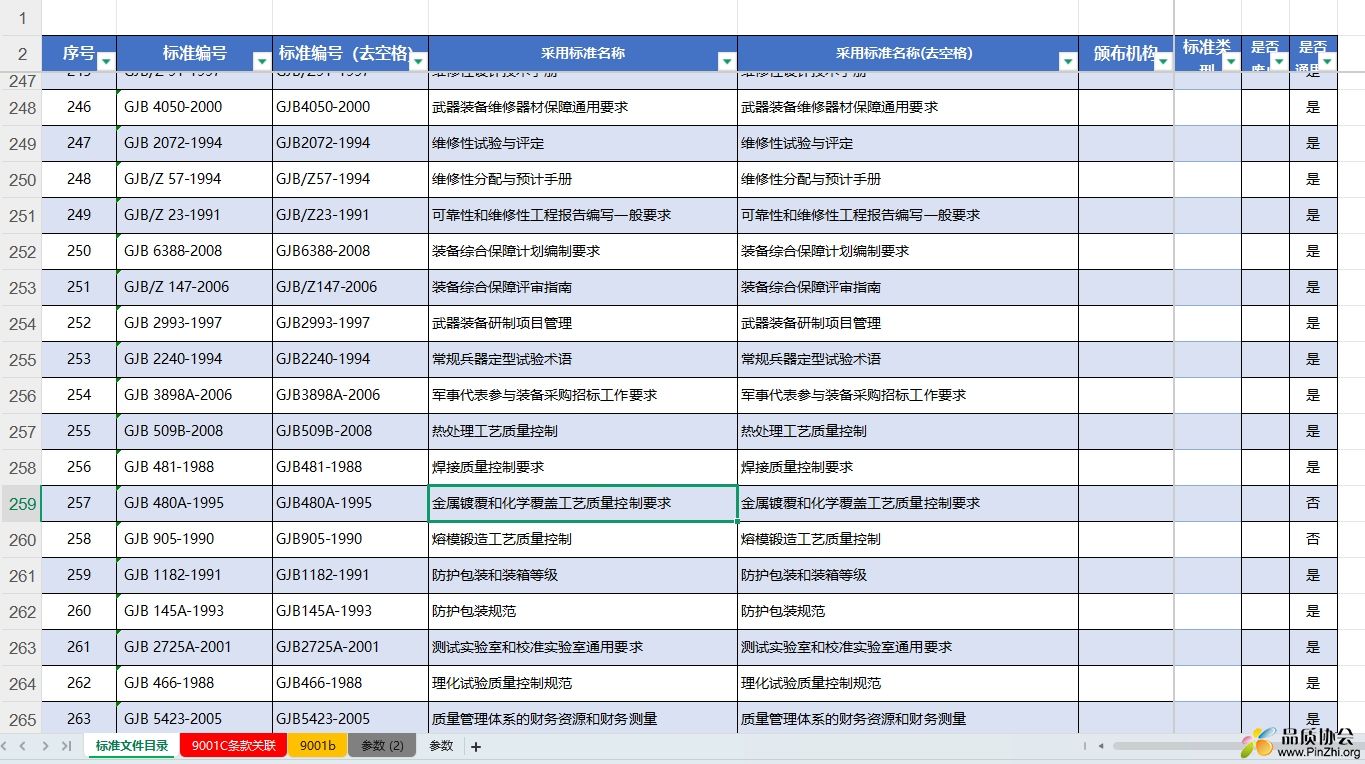Select cell GJB 6388-2008

click(194, 251)
